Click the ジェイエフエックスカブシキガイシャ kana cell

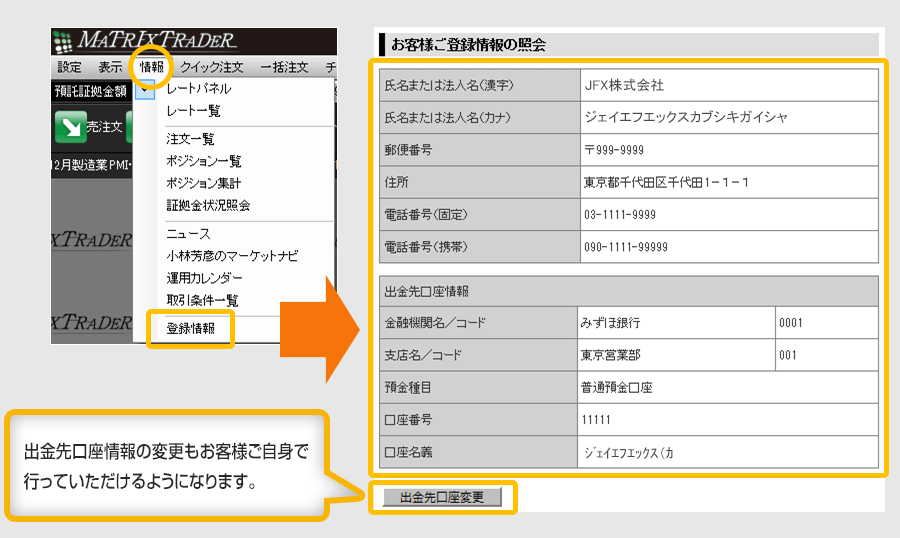729,118
